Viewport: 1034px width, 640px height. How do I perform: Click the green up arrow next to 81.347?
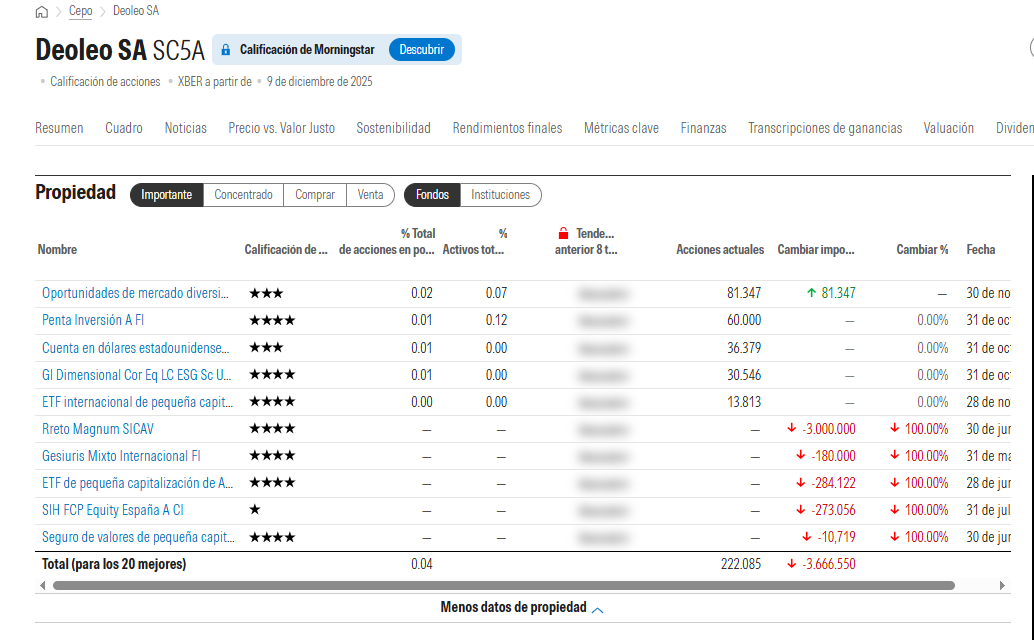(x=811, y=294)
